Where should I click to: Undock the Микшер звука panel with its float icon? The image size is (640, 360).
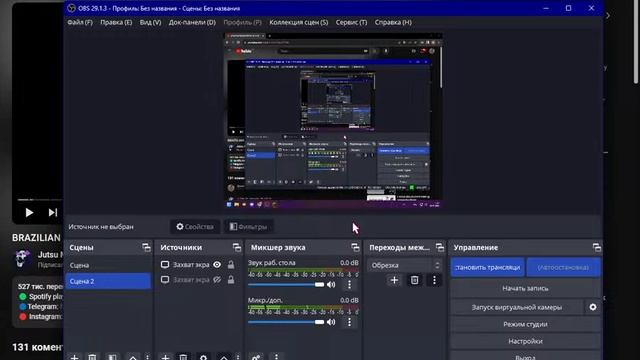point(355,247)
